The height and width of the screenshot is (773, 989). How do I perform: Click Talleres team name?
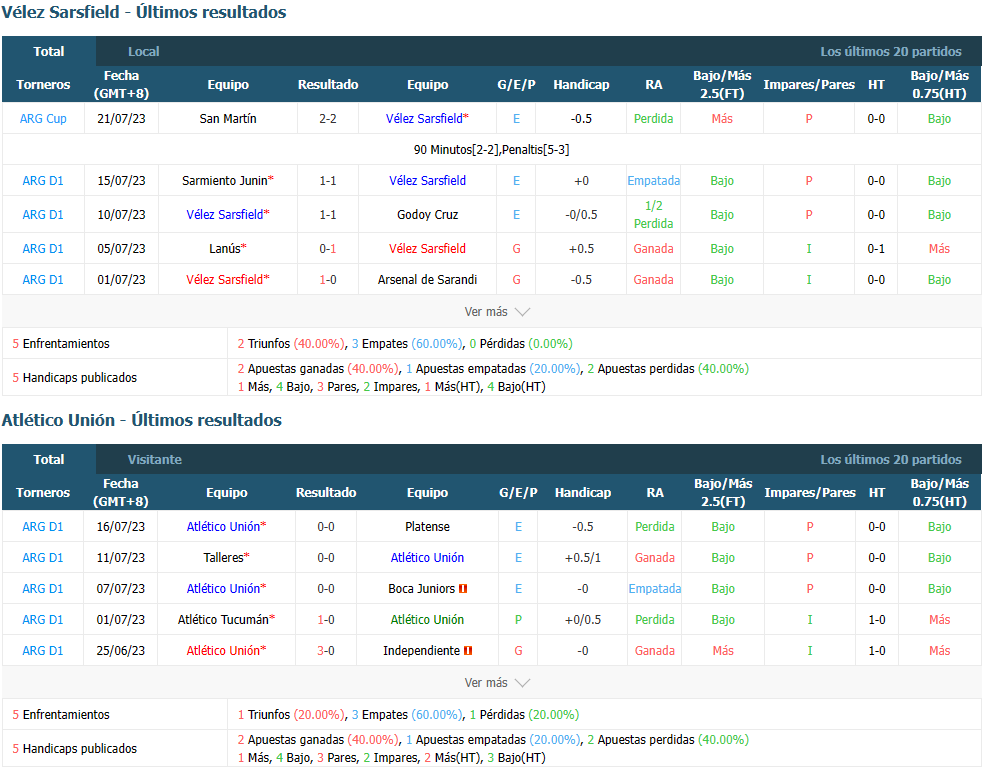[223, 558]
